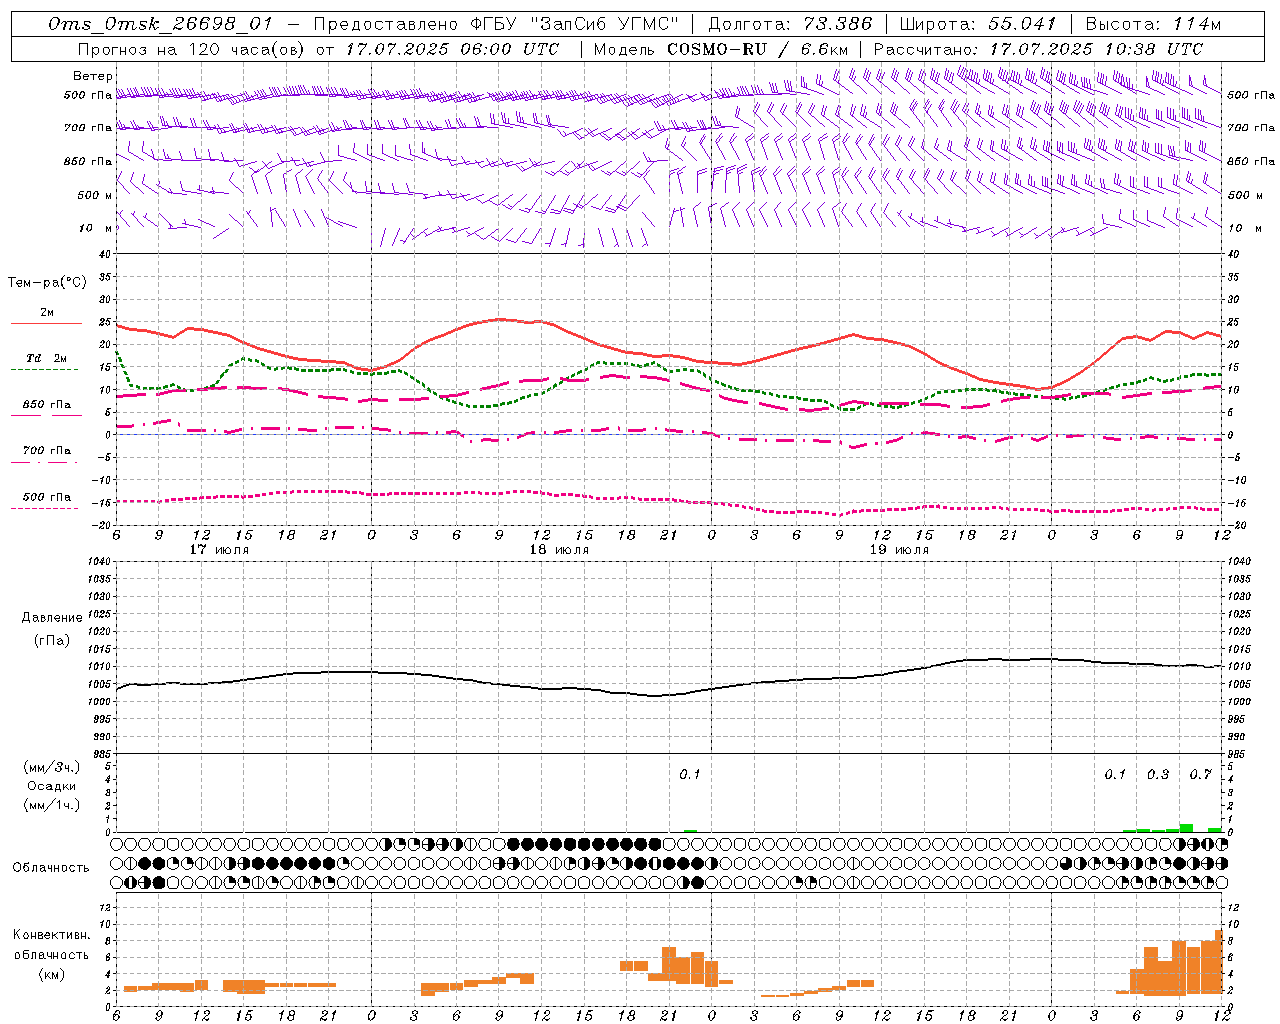This screenshot has height=1024, width=1280.
Task: Click the station title Oms_Omsk_26698_01
Action: pyautogui.click(x=160, y=24)
